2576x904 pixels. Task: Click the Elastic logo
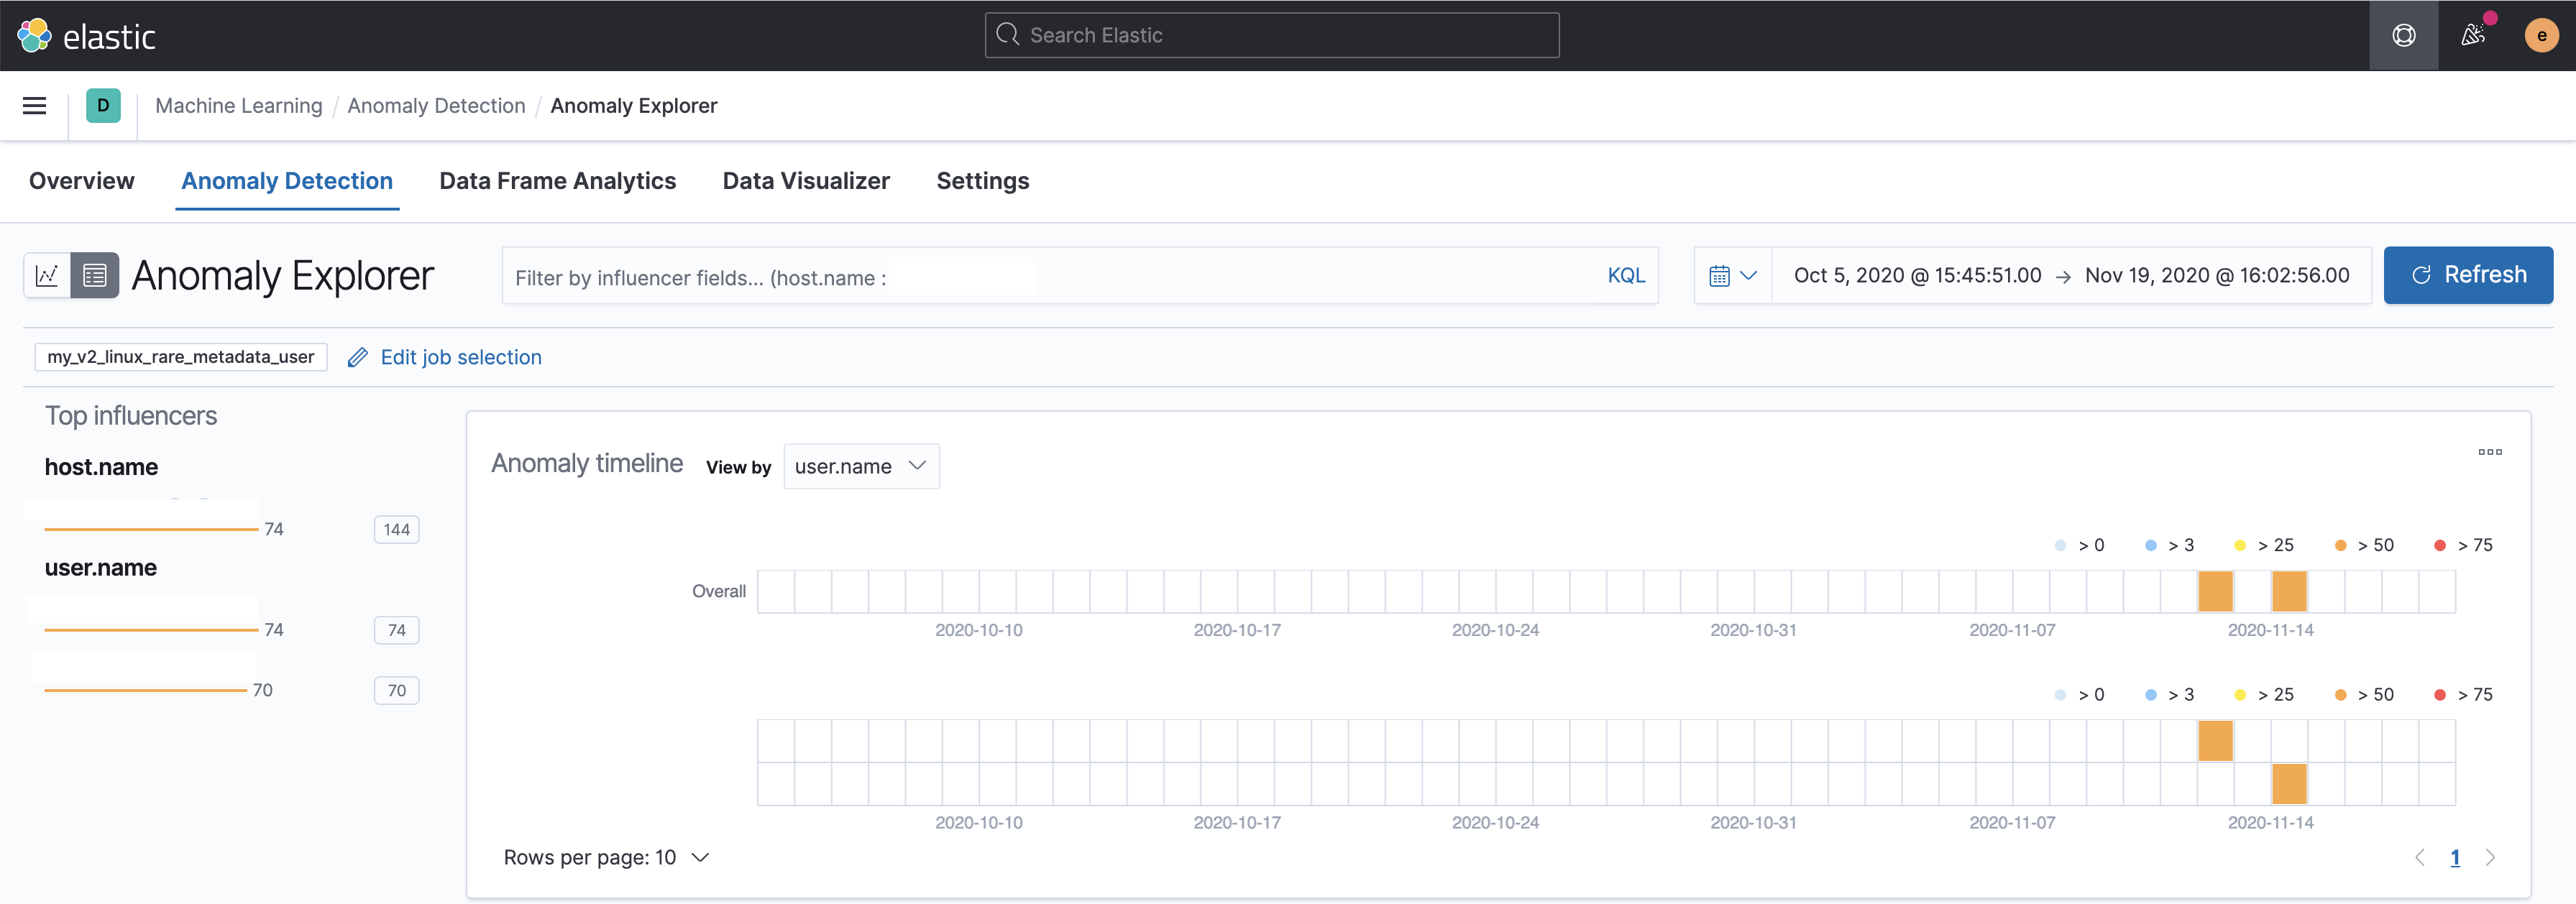click(86, 36)
